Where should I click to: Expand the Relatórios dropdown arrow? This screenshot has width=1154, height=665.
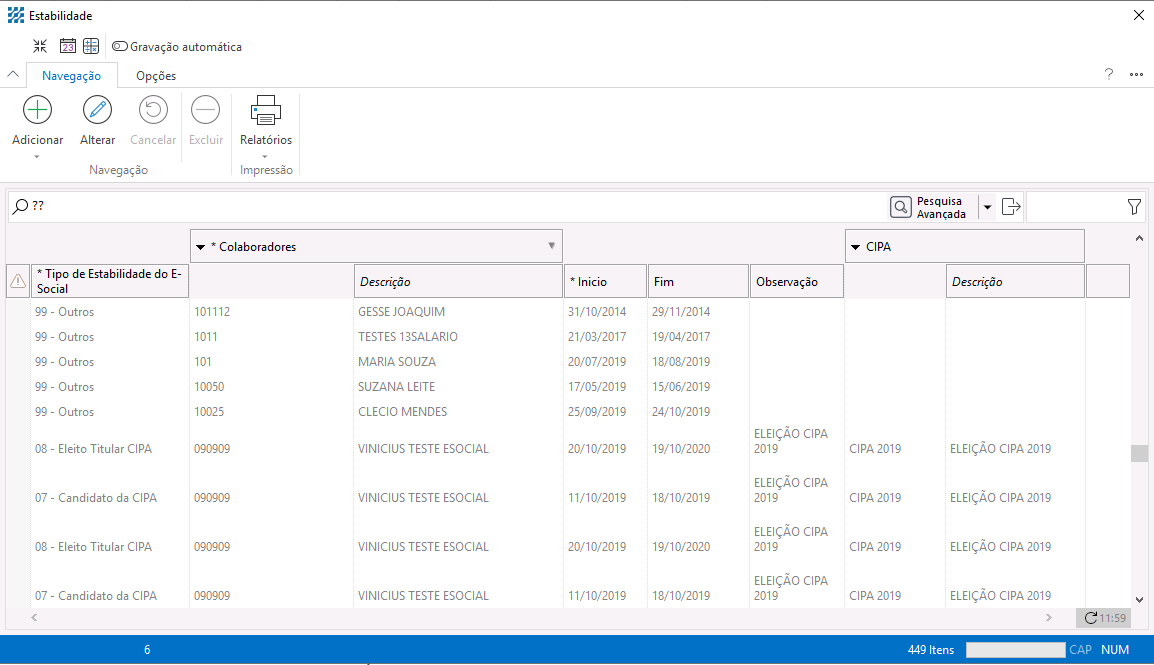coord(265,156)
